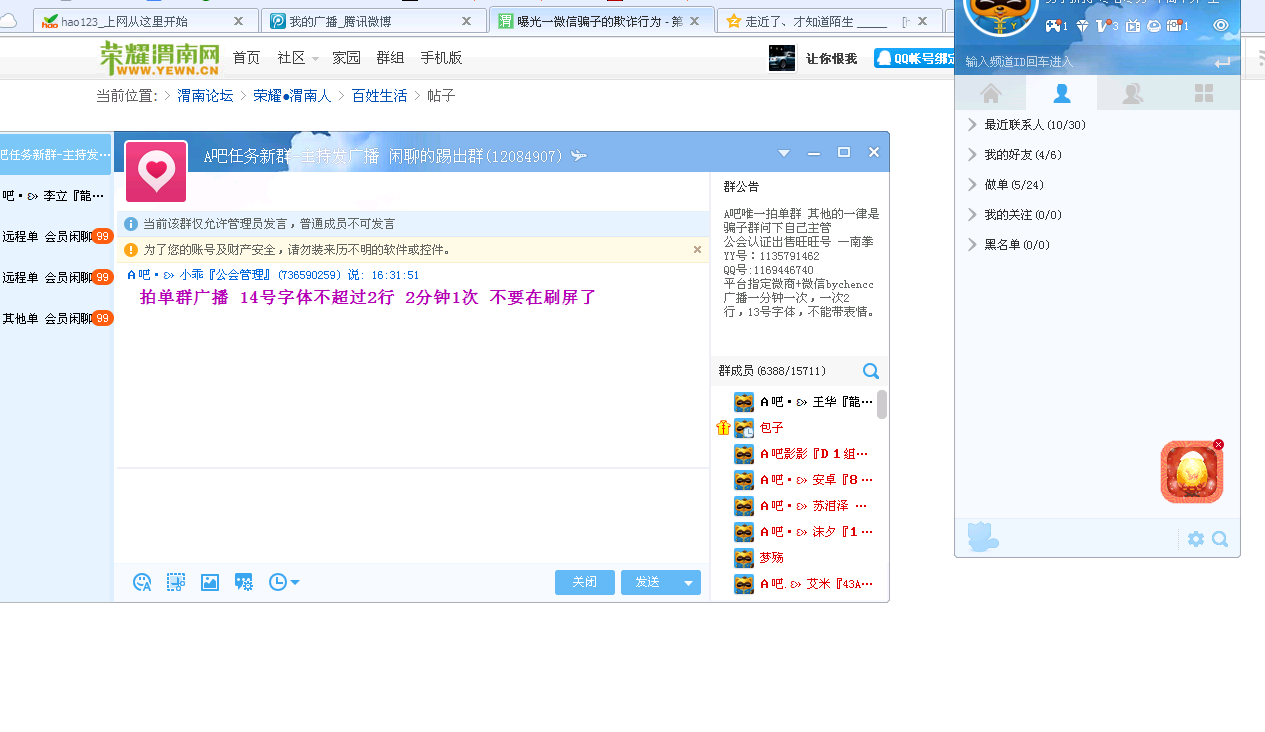Screen dimensions: 1265x732
Task: Open the send image tool
Action: 209,582
